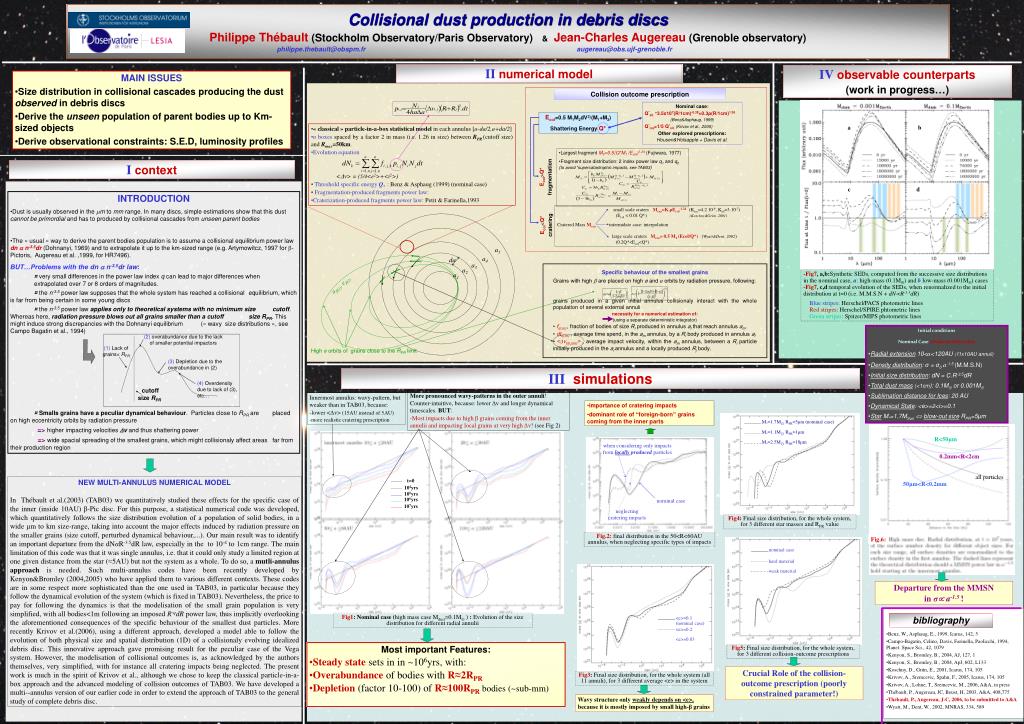Click author name Philippe Thébault
This screenshot has width=1024, height=724.
(259, 38)
